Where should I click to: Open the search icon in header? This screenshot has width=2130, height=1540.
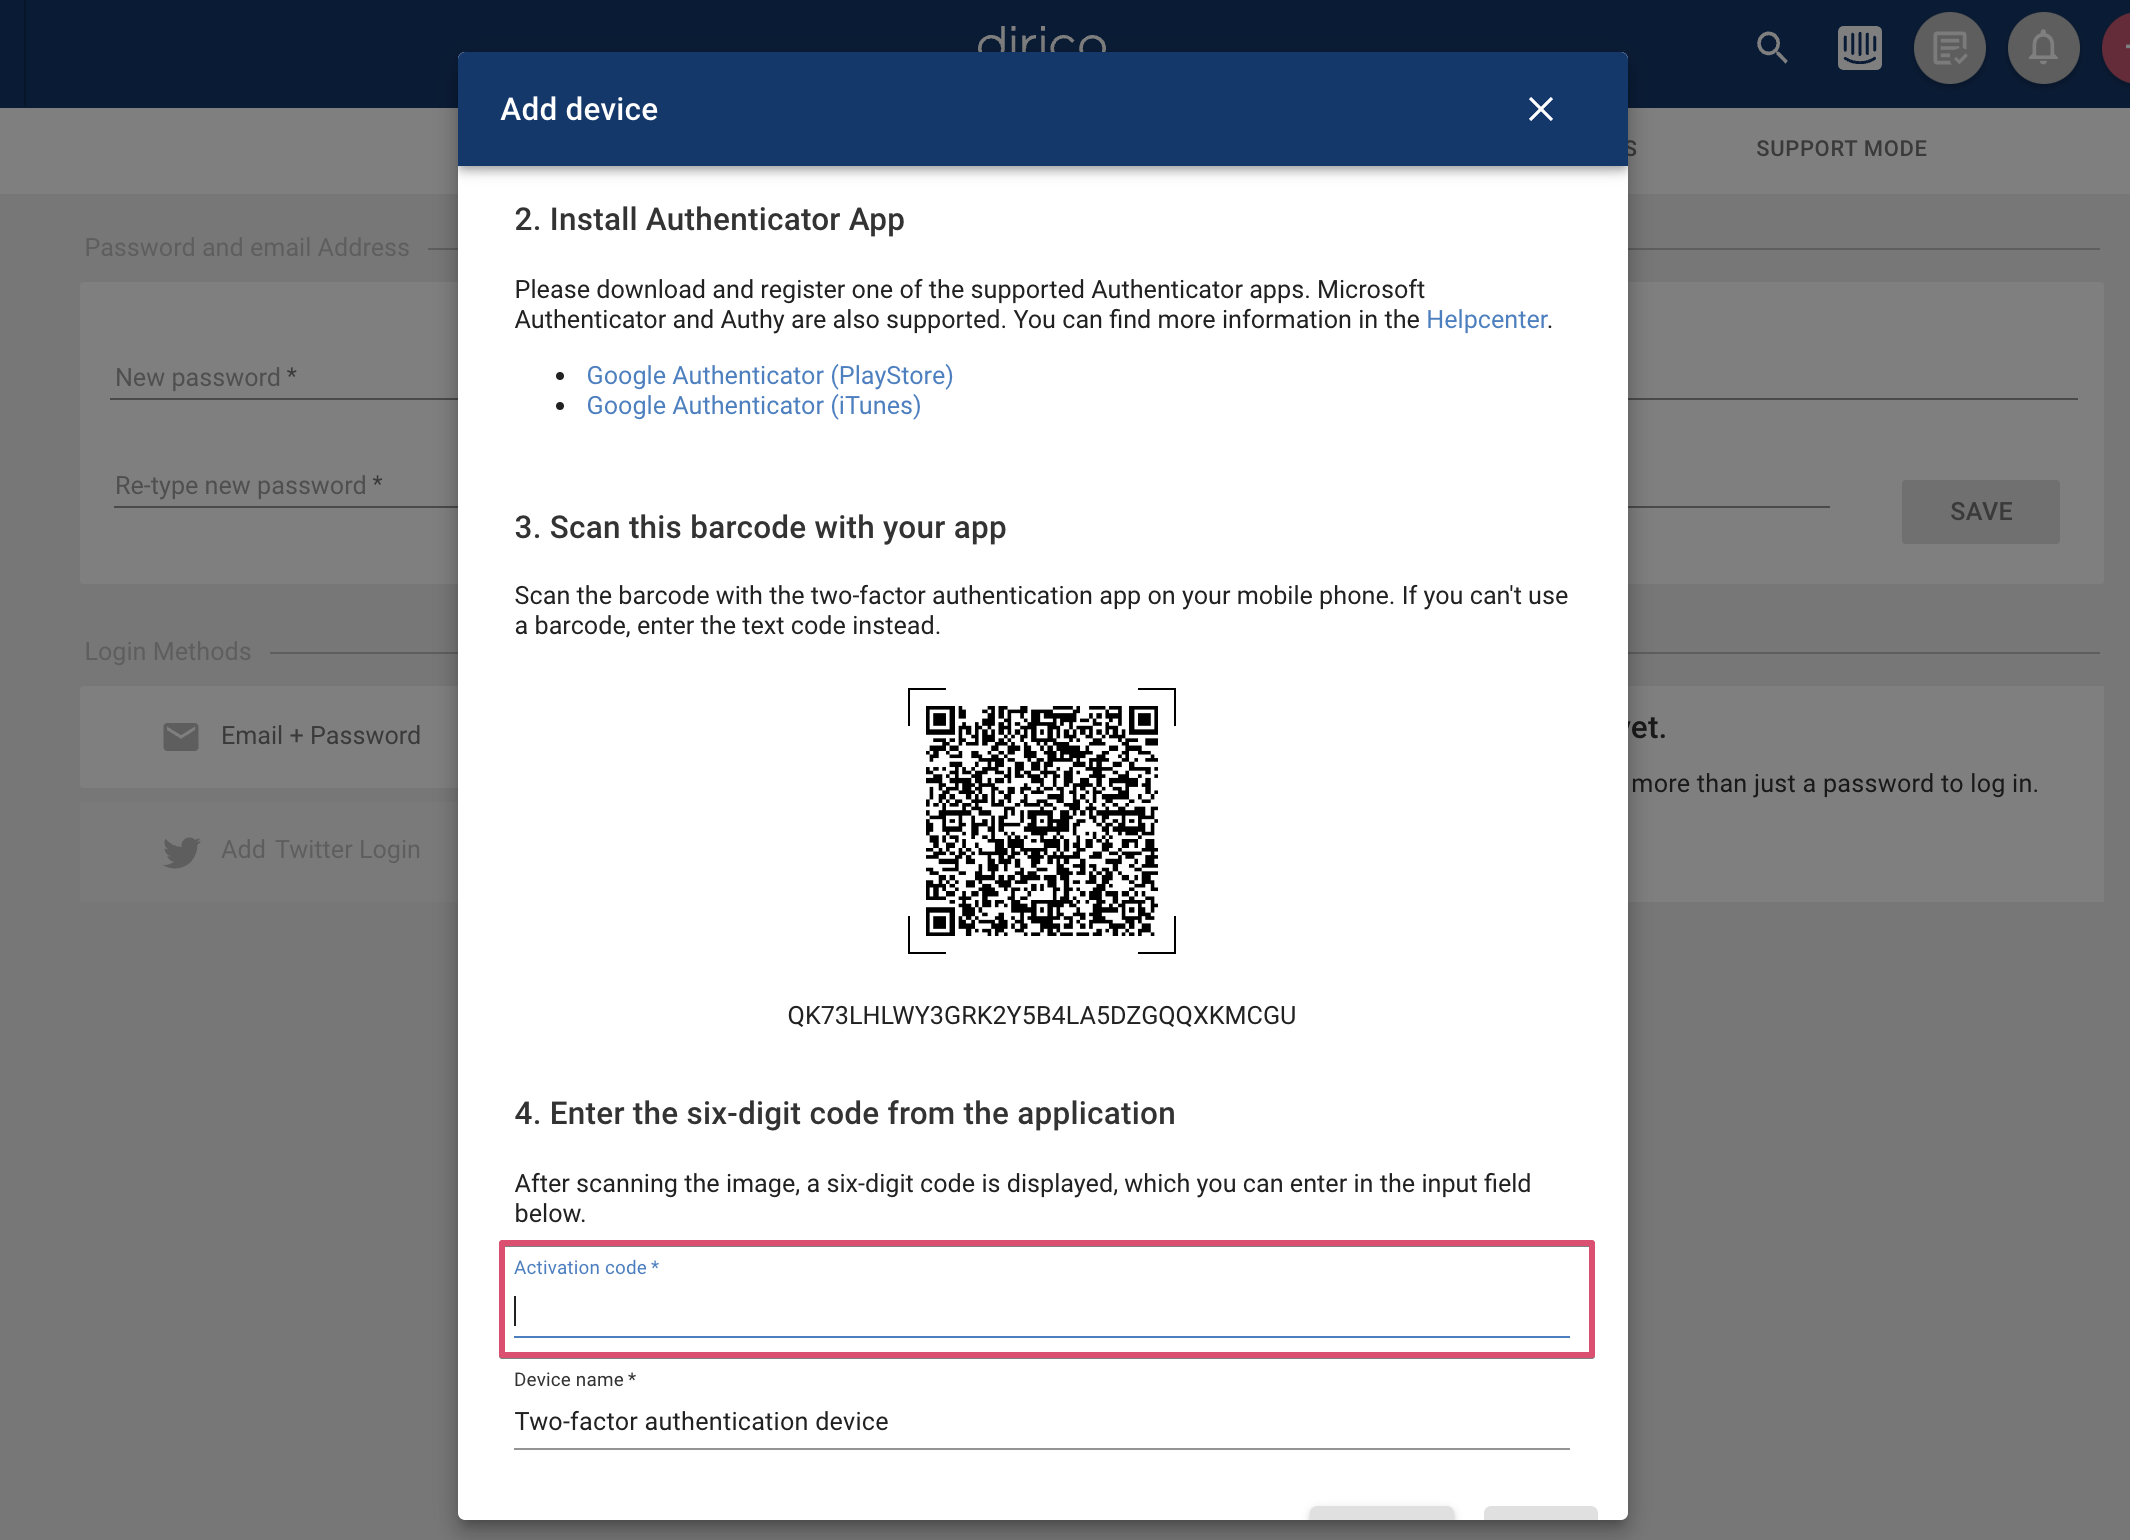point(1771,47)
